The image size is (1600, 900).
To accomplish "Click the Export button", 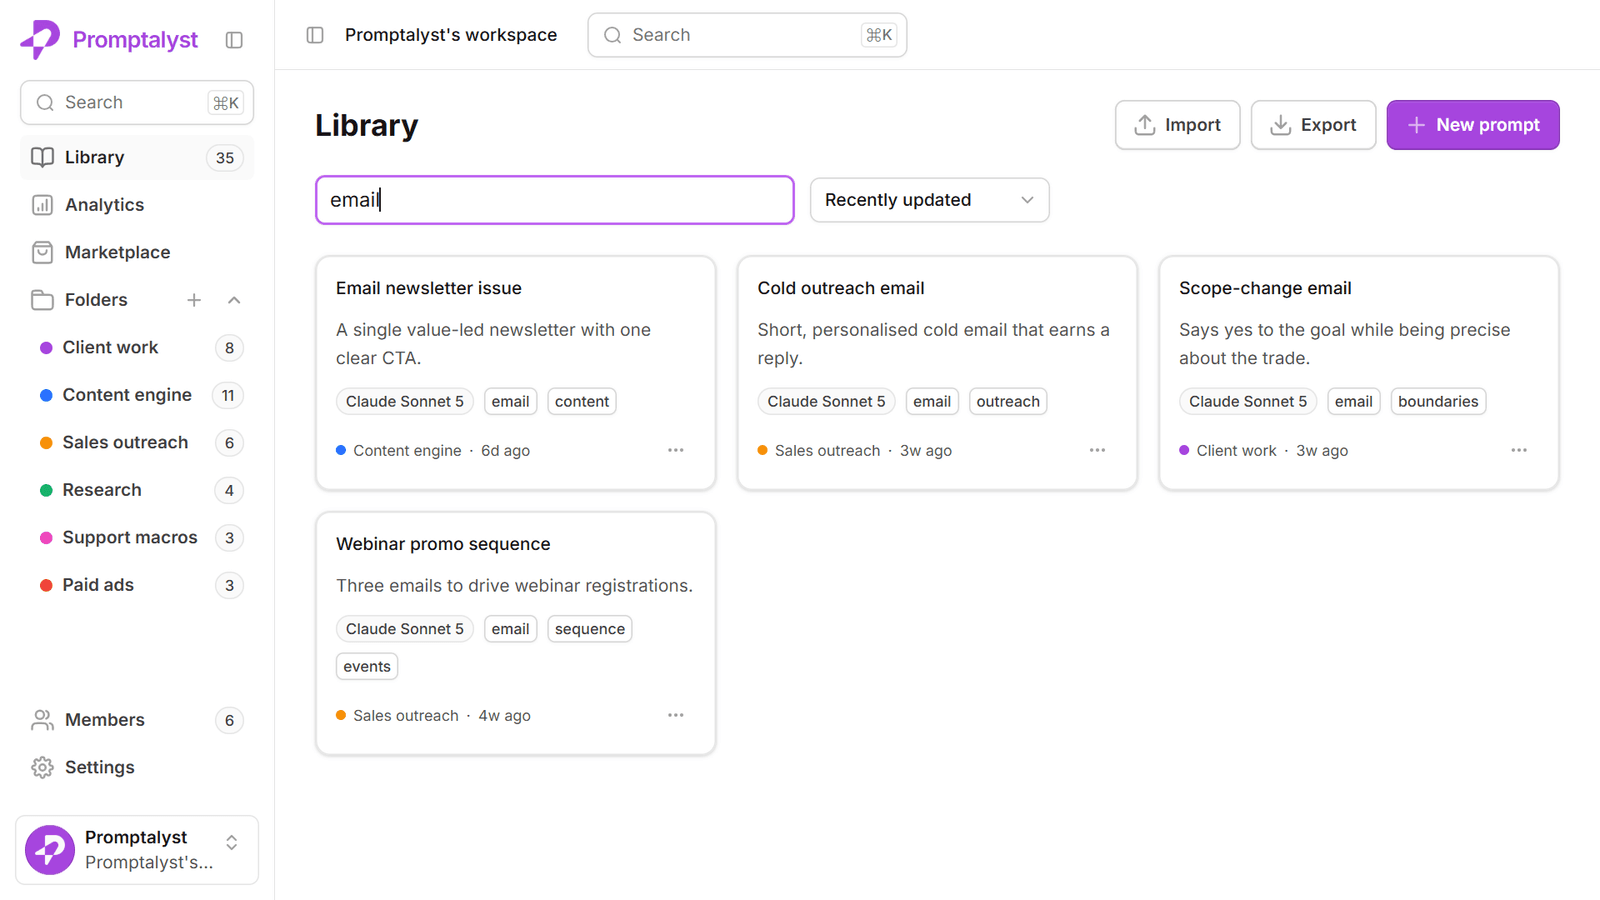I will pyautogui.click(x=1313, y=125).
